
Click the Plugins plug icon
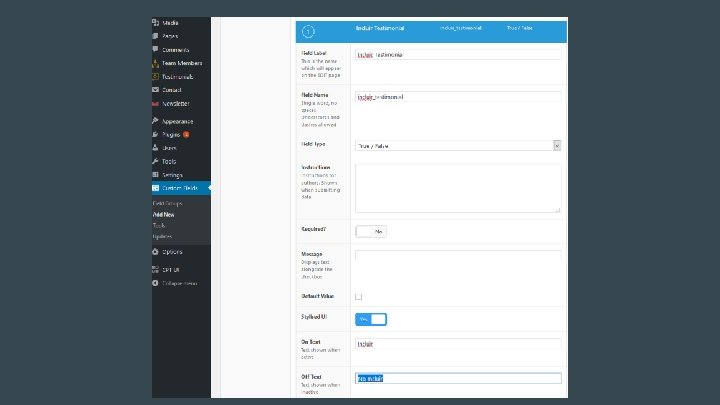point(156,135)
